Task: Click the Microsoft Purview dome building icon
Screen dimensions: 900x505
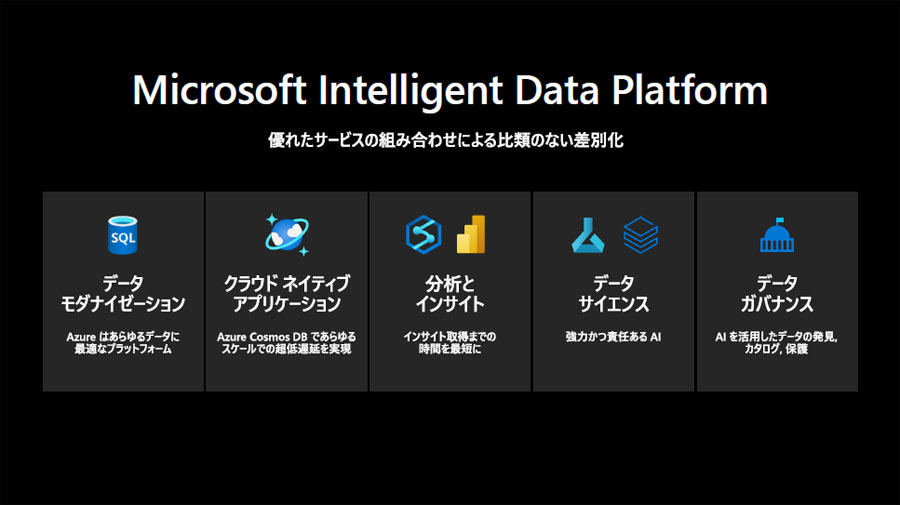Action: point(777,235)
